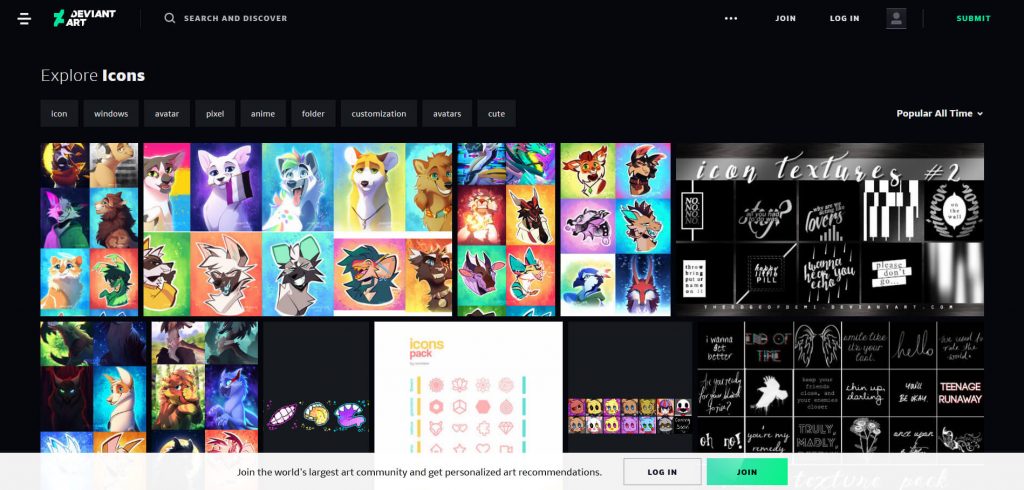Image resolution: width=1024 pixels, height=490 pixels.
Task: Filter by the 'cute' tag
Action: click(496, 114)
